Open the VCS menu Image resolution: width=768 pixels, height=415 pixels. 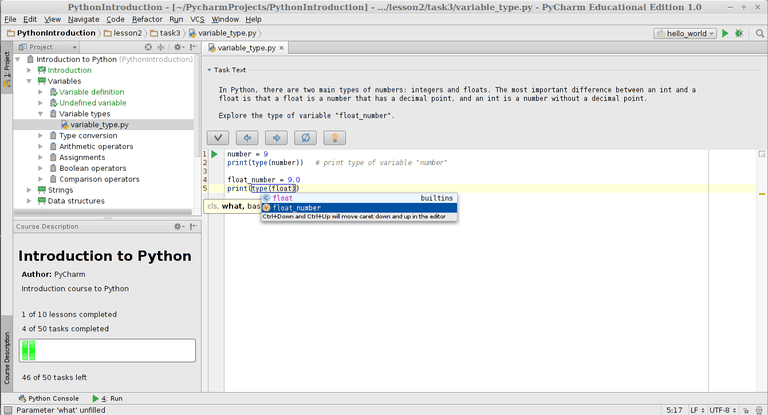click(197, 19)
